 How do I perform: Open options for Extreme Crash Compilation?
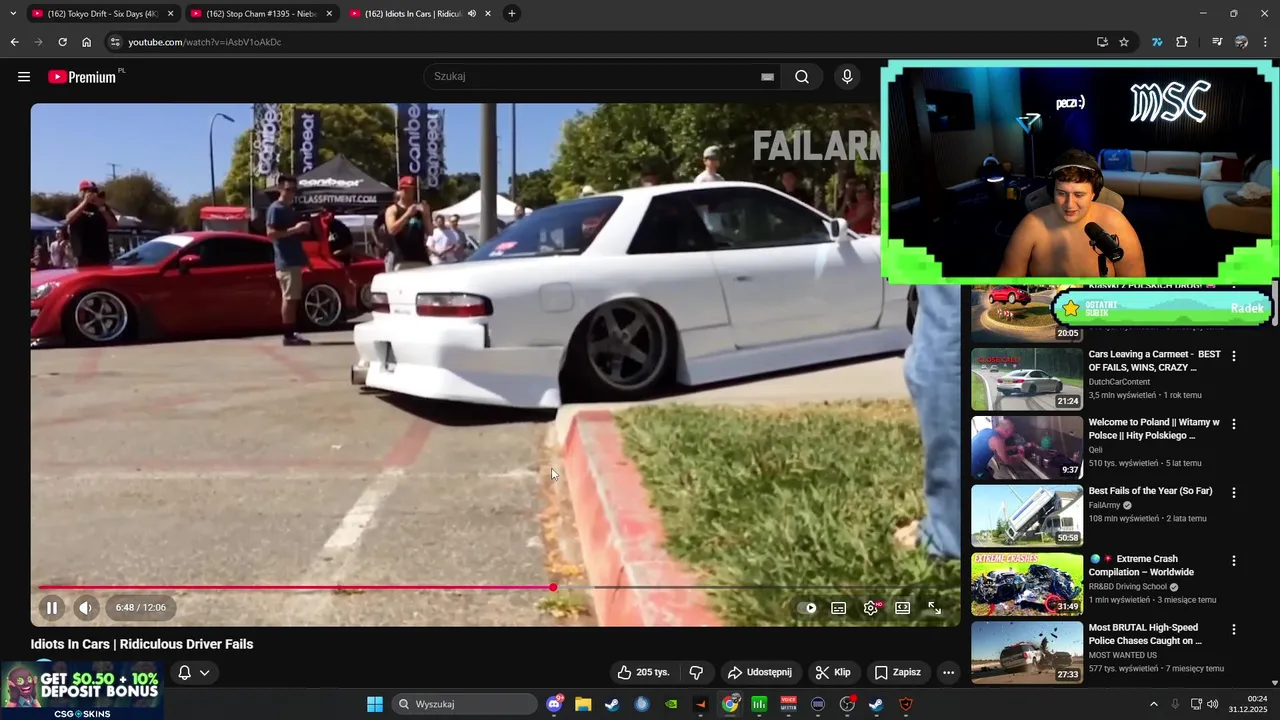coord(1234,561)
